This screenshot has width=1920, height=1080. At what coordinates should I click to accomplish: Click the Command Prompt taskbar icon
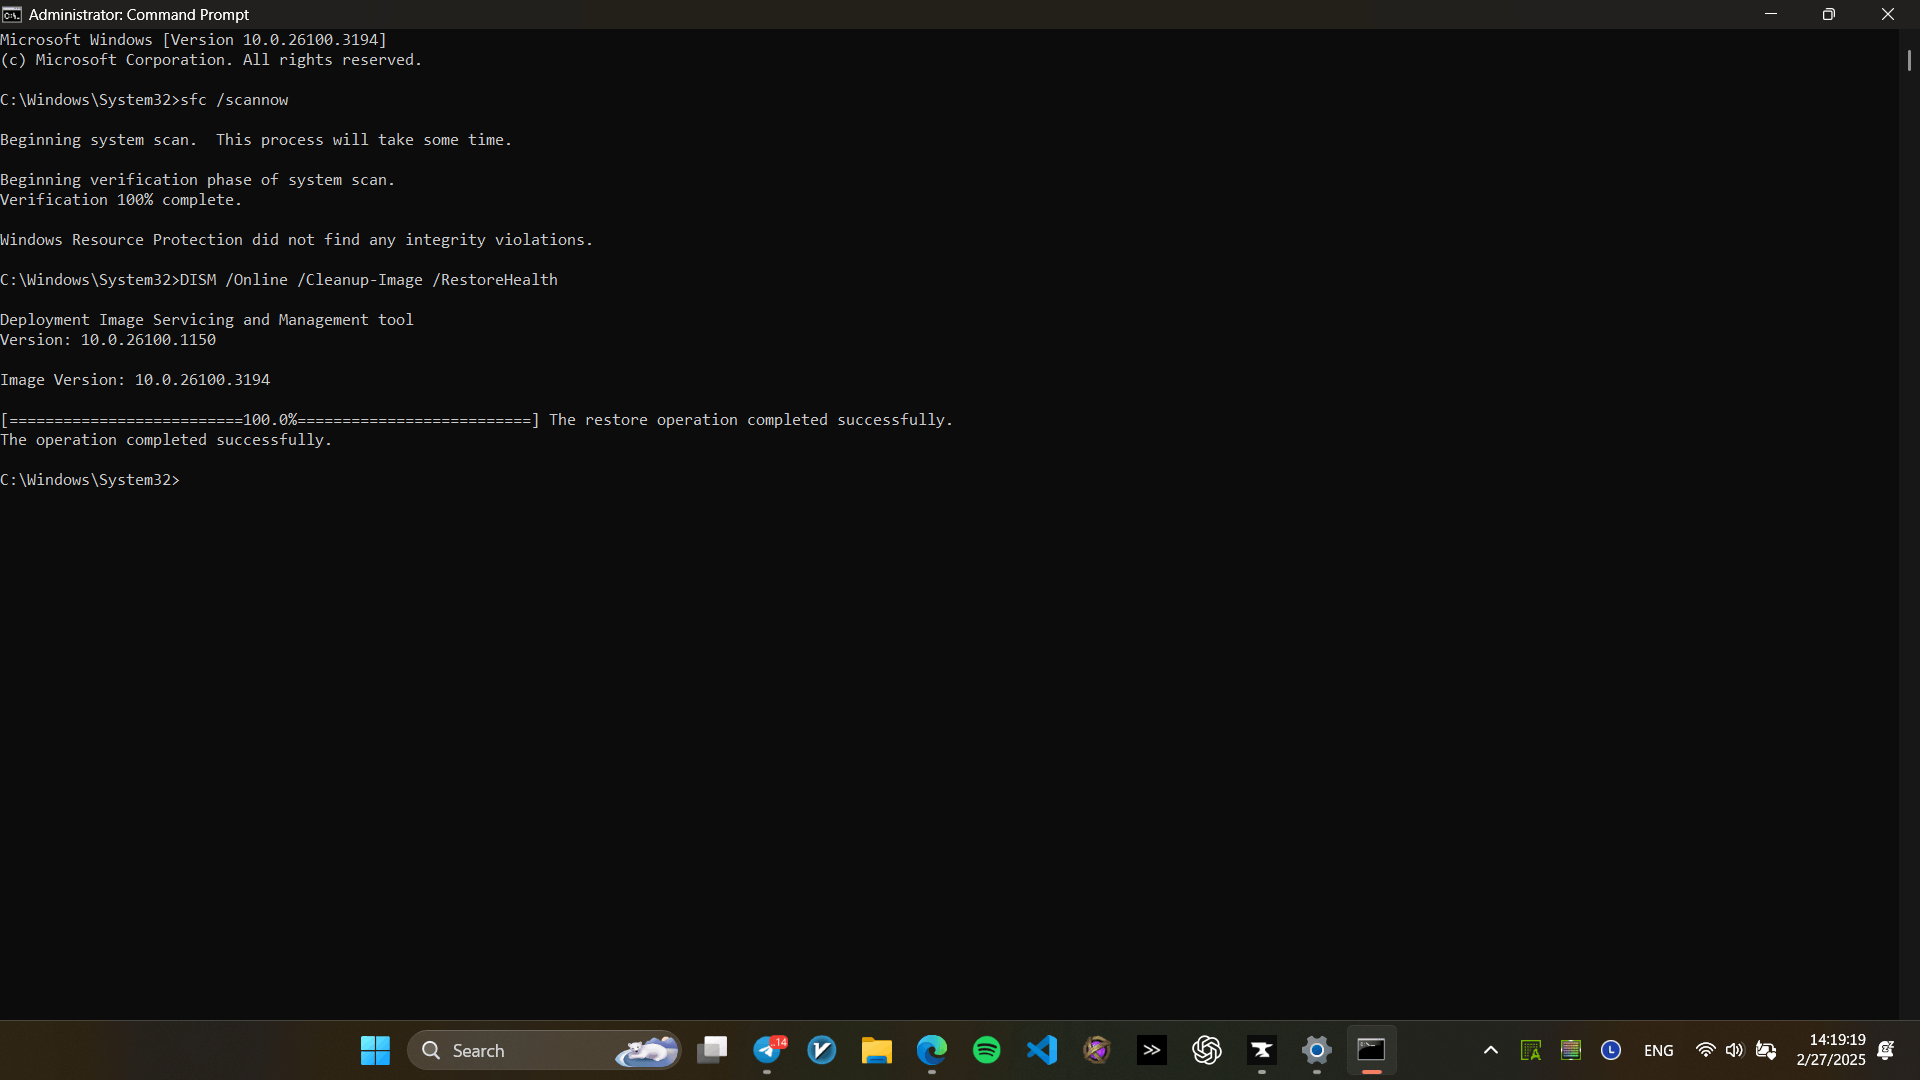(1371, 1050)
